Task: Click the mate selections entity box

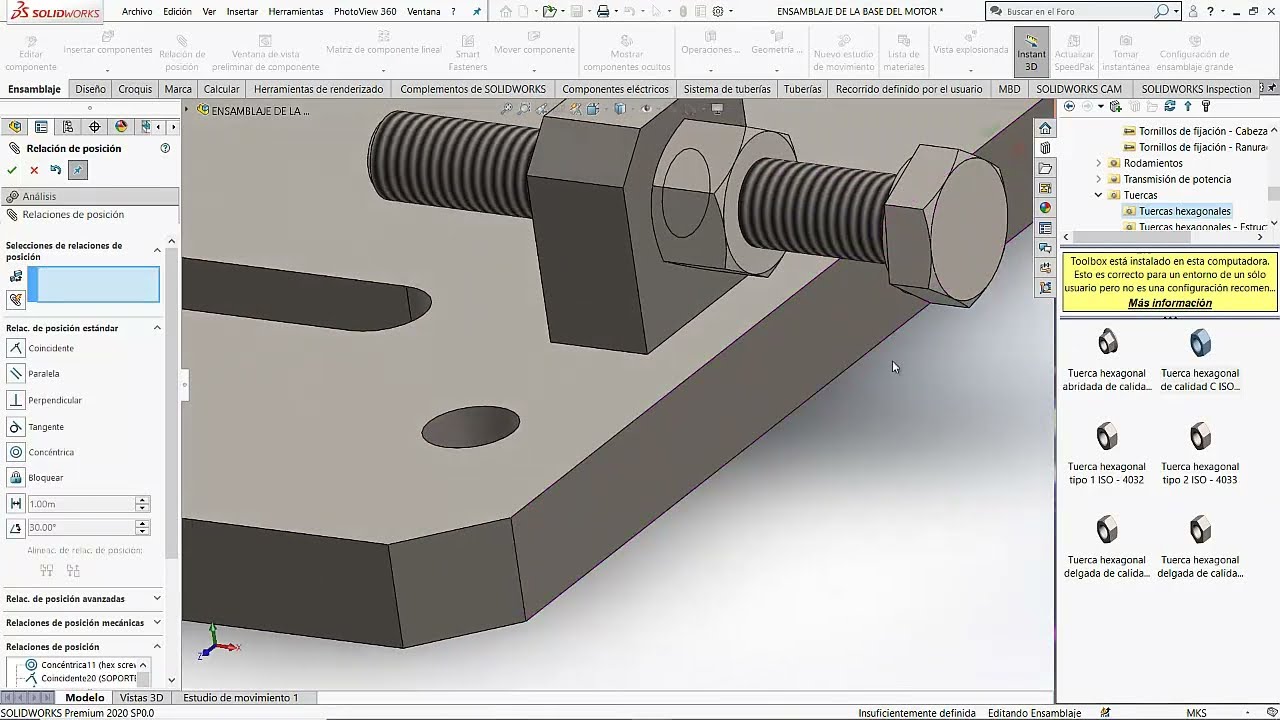Action: (93, 284)
